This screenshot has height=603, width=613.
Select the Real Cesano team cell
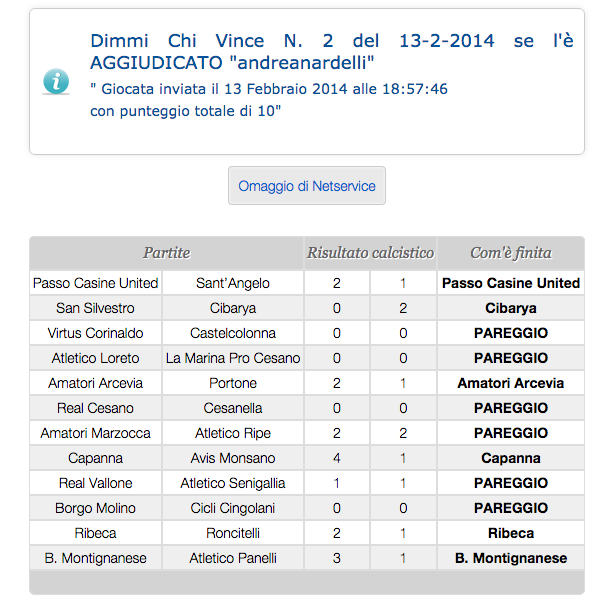(x=95, y=408)
